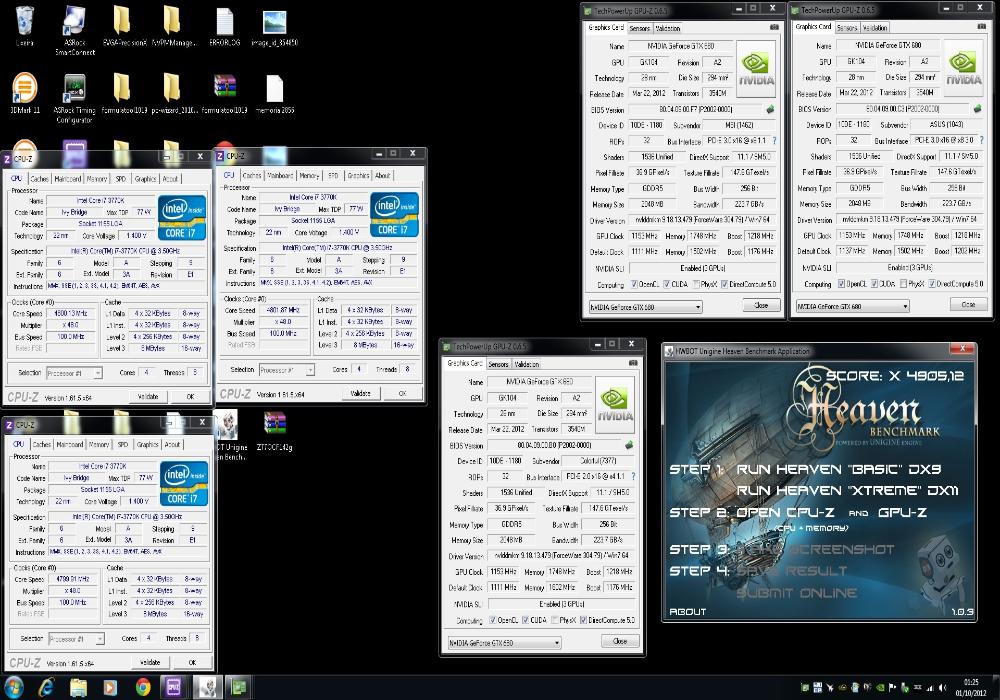The width and height of the screenshot is (1000, 700).
Task: Select the ERROR.LOG file icon
Action: (224, 26)
